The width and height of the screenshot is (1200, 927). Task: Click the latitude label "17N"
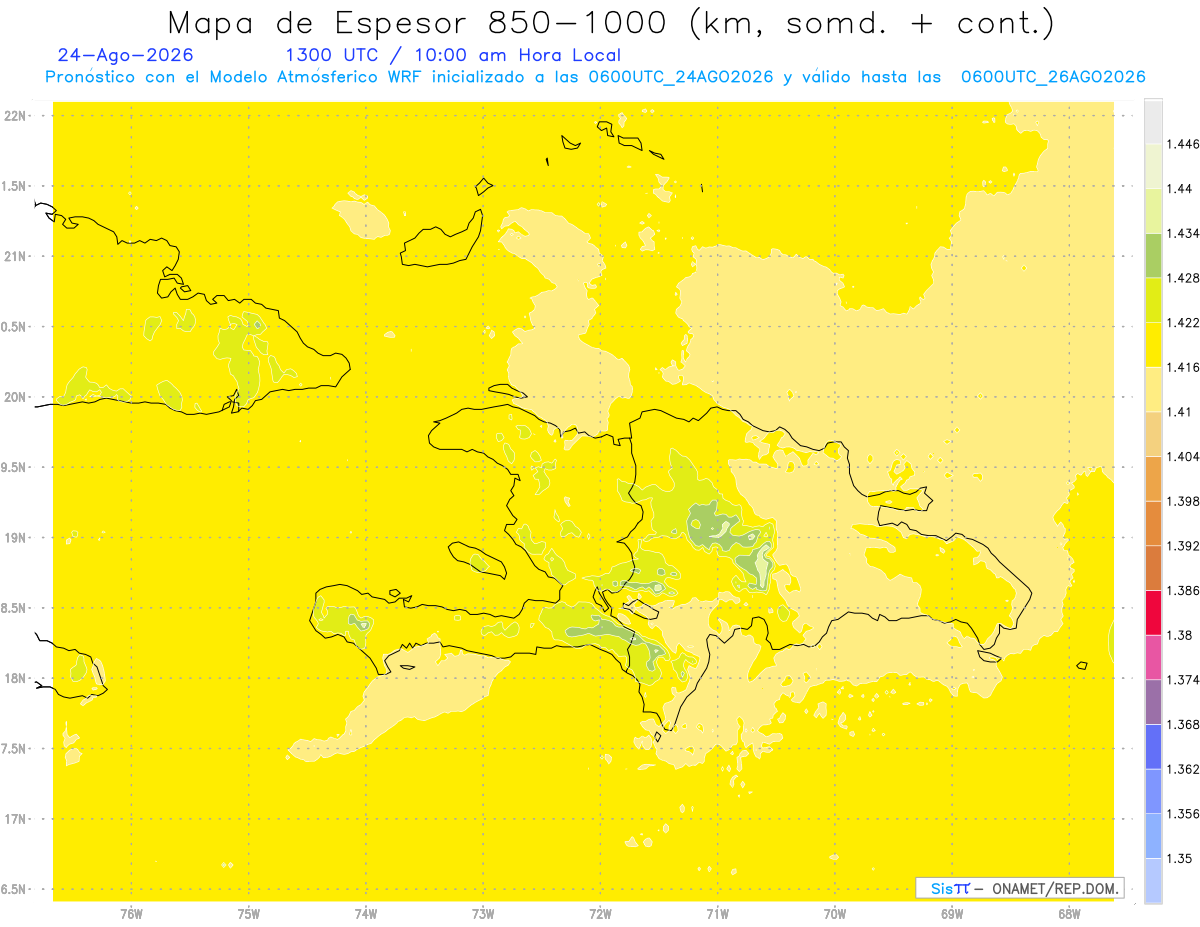pos(16,819)
